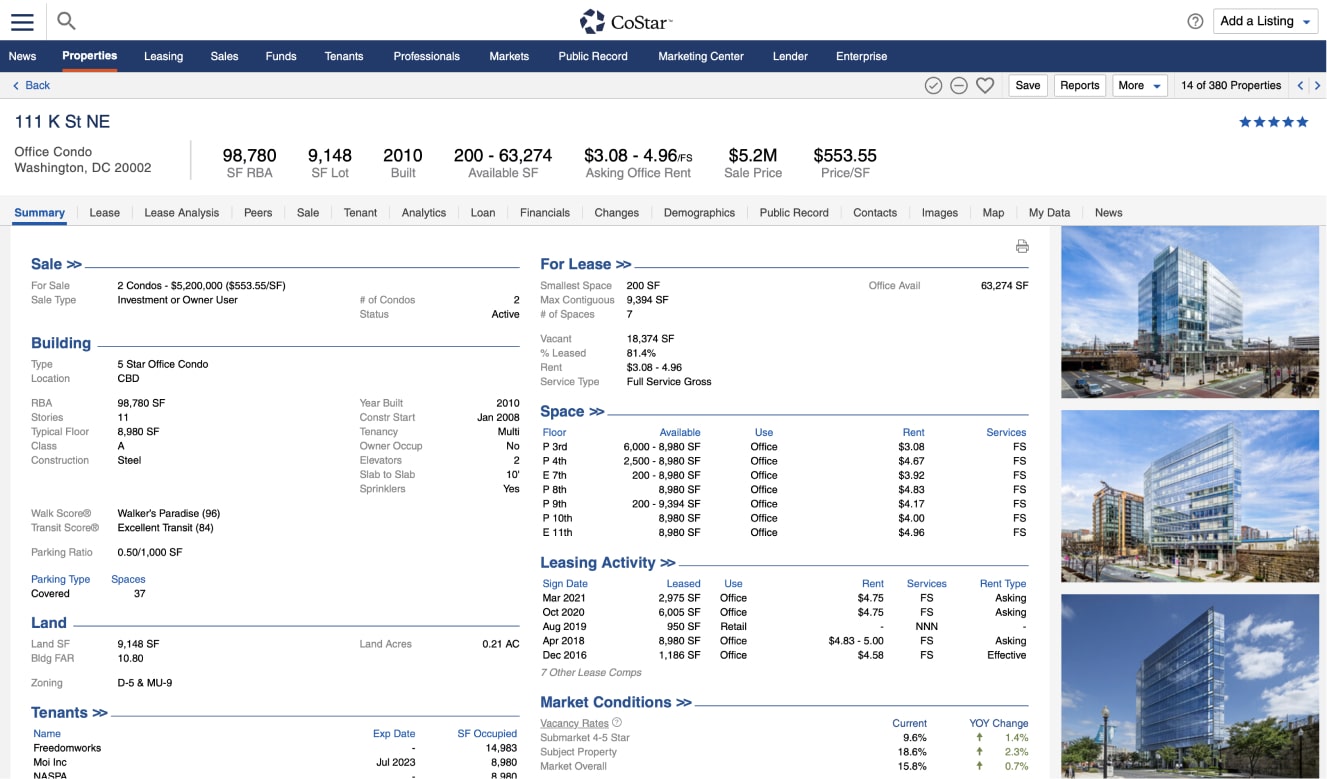Open the hamburger main menu
Image resolution: width=1327 pixels, height=779 pixels.
point(22,21)
